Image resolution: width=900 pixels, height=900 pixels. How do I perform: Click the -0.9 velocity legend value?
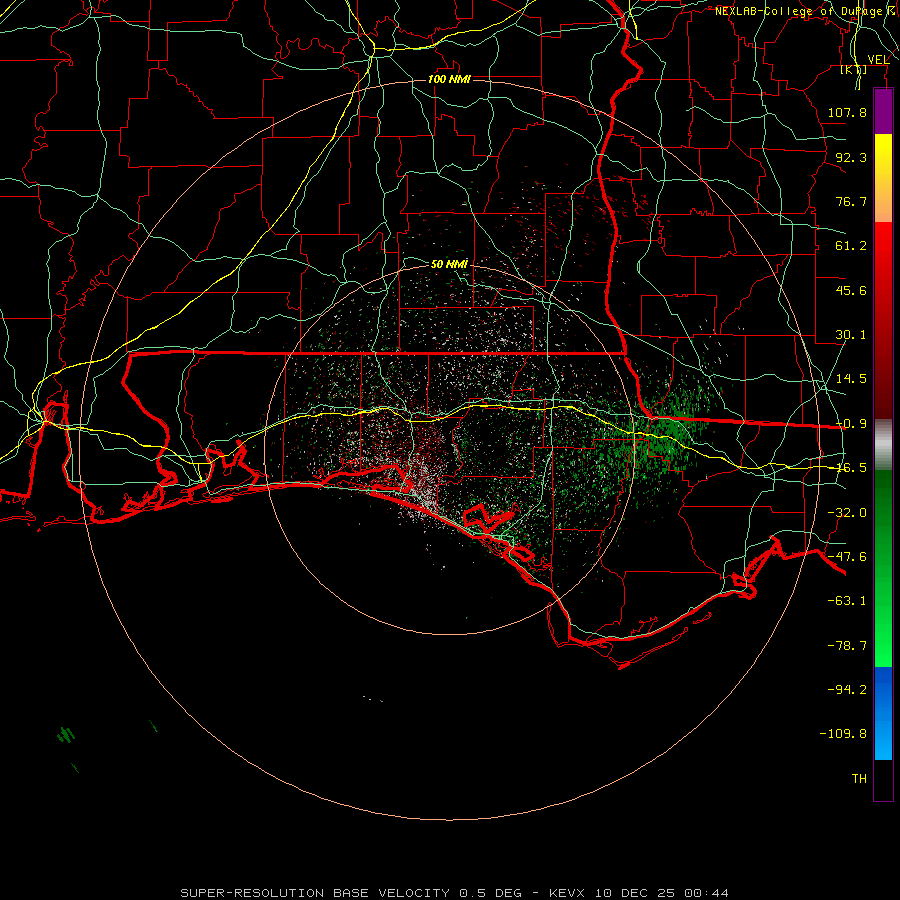tap(851, 424)
